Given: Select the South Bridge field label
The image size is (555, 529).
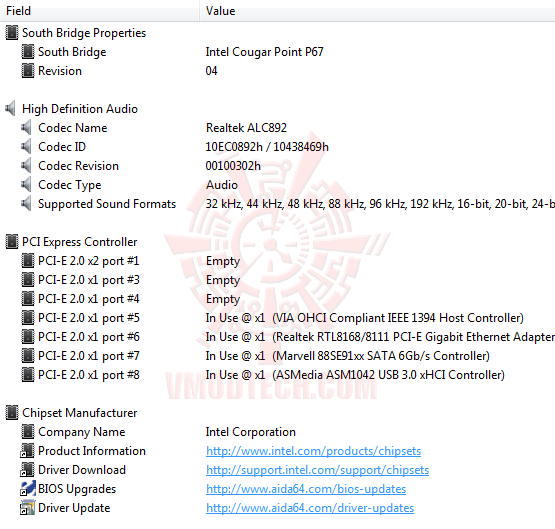Looking at the screenshot, I should click(72, 52).
